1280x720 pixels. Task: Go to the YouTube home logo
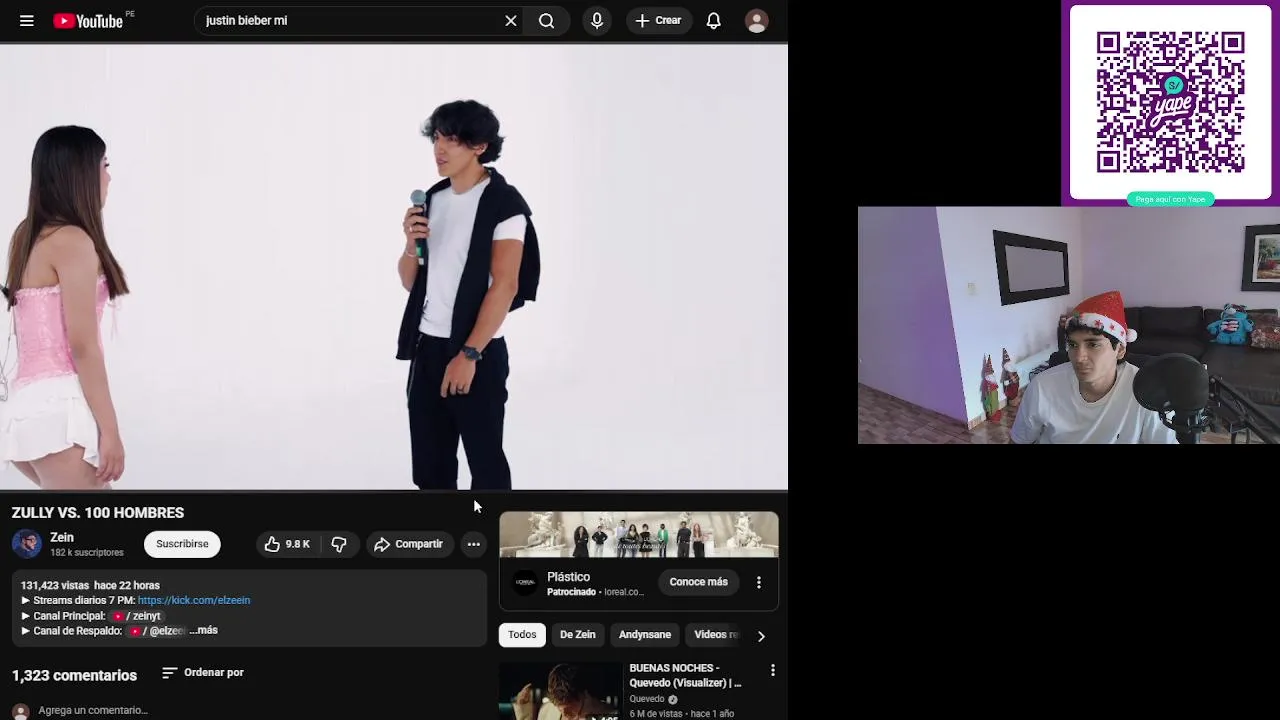[88, 20]
